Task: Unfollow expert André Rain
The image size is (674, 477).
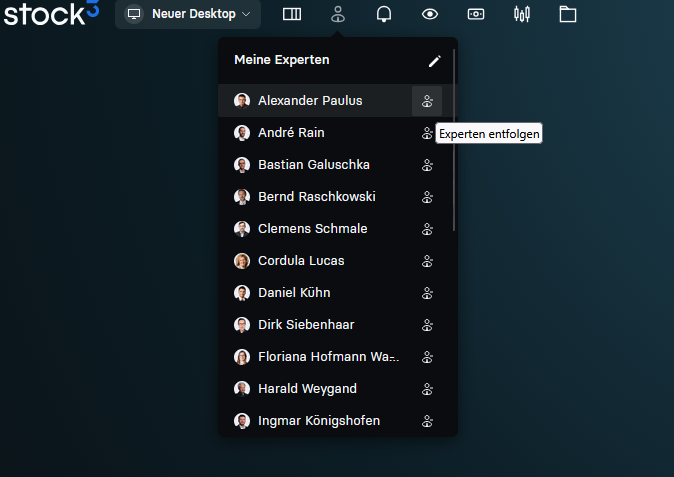Action: pyautogui.click(x=427, y=133)
